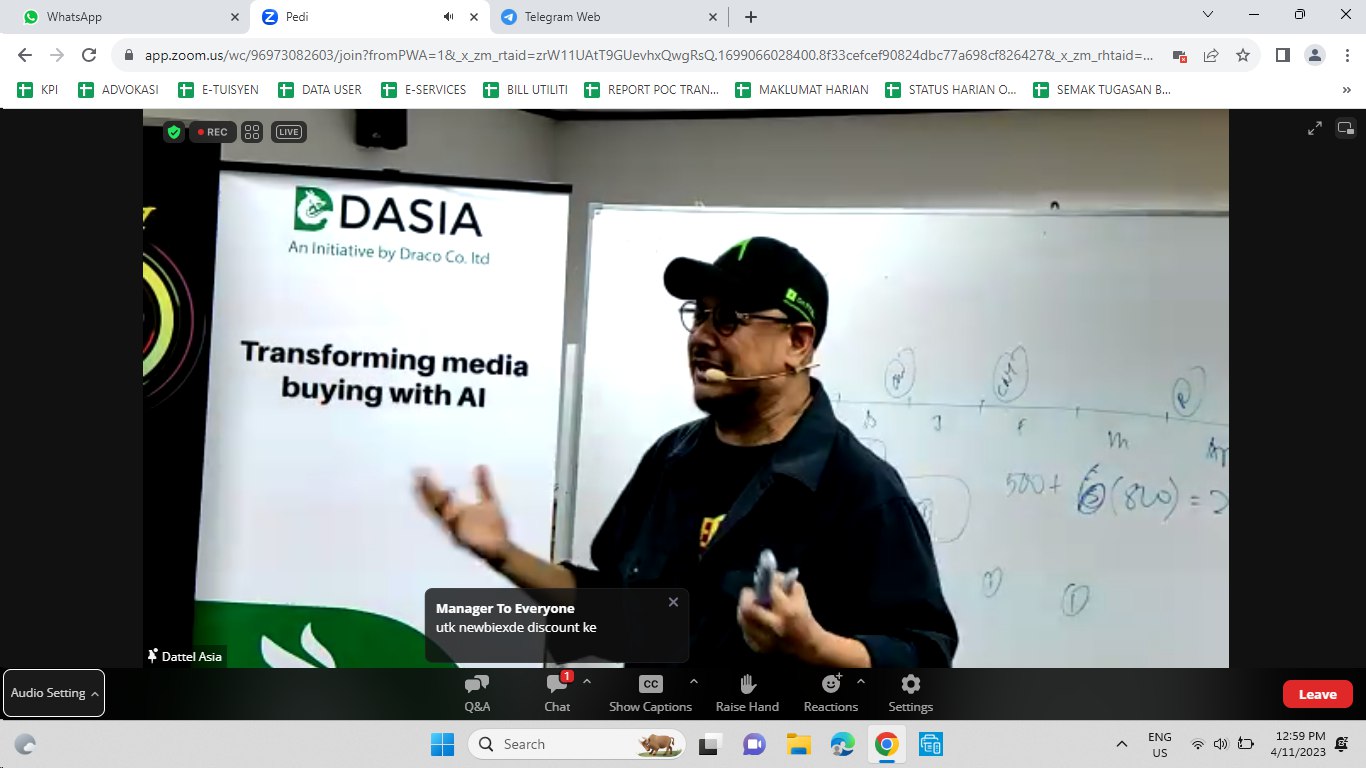
Task: Open the Chrome profile avatar
Action: point(1315,55)
